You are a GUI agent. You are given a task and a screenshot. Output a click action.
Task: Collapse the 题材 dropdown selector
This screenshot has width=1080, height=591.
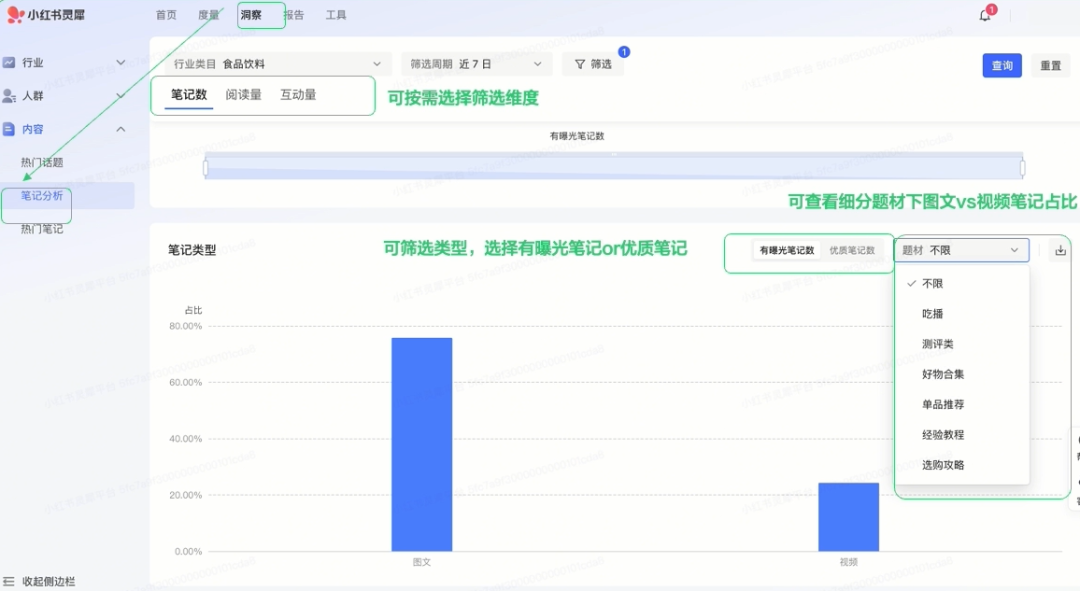pyautogui.click(x=961, y=251)
